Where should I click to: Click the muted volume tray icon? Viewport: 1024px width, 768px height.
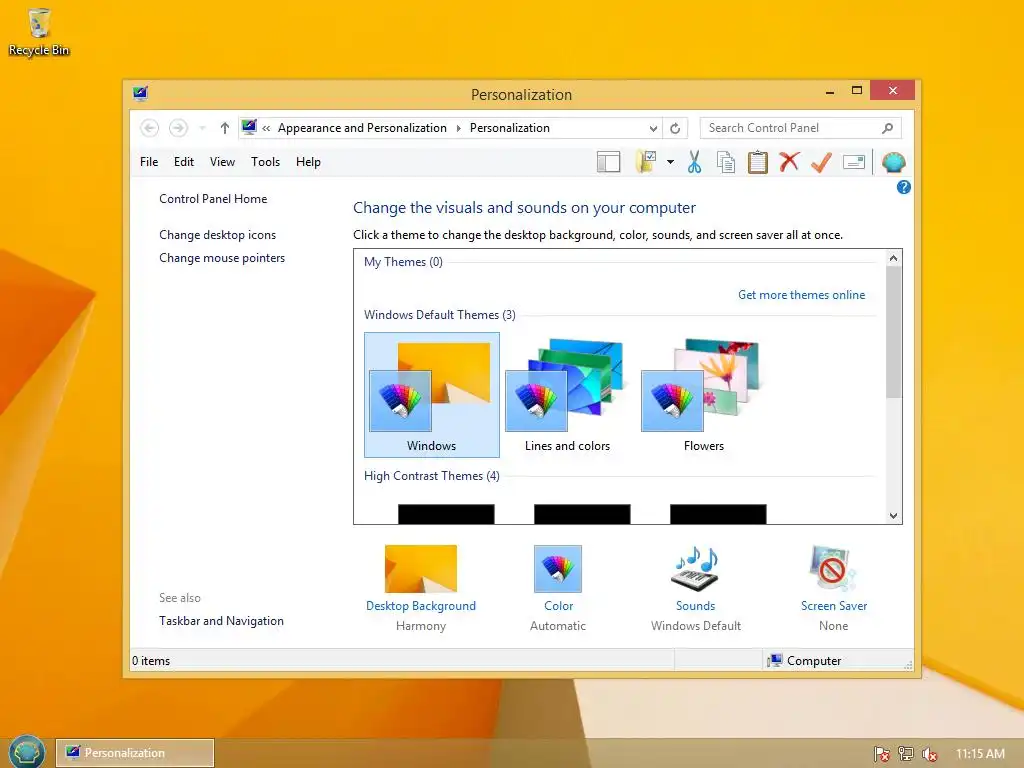pyautogui.click(x=929, y=754)
